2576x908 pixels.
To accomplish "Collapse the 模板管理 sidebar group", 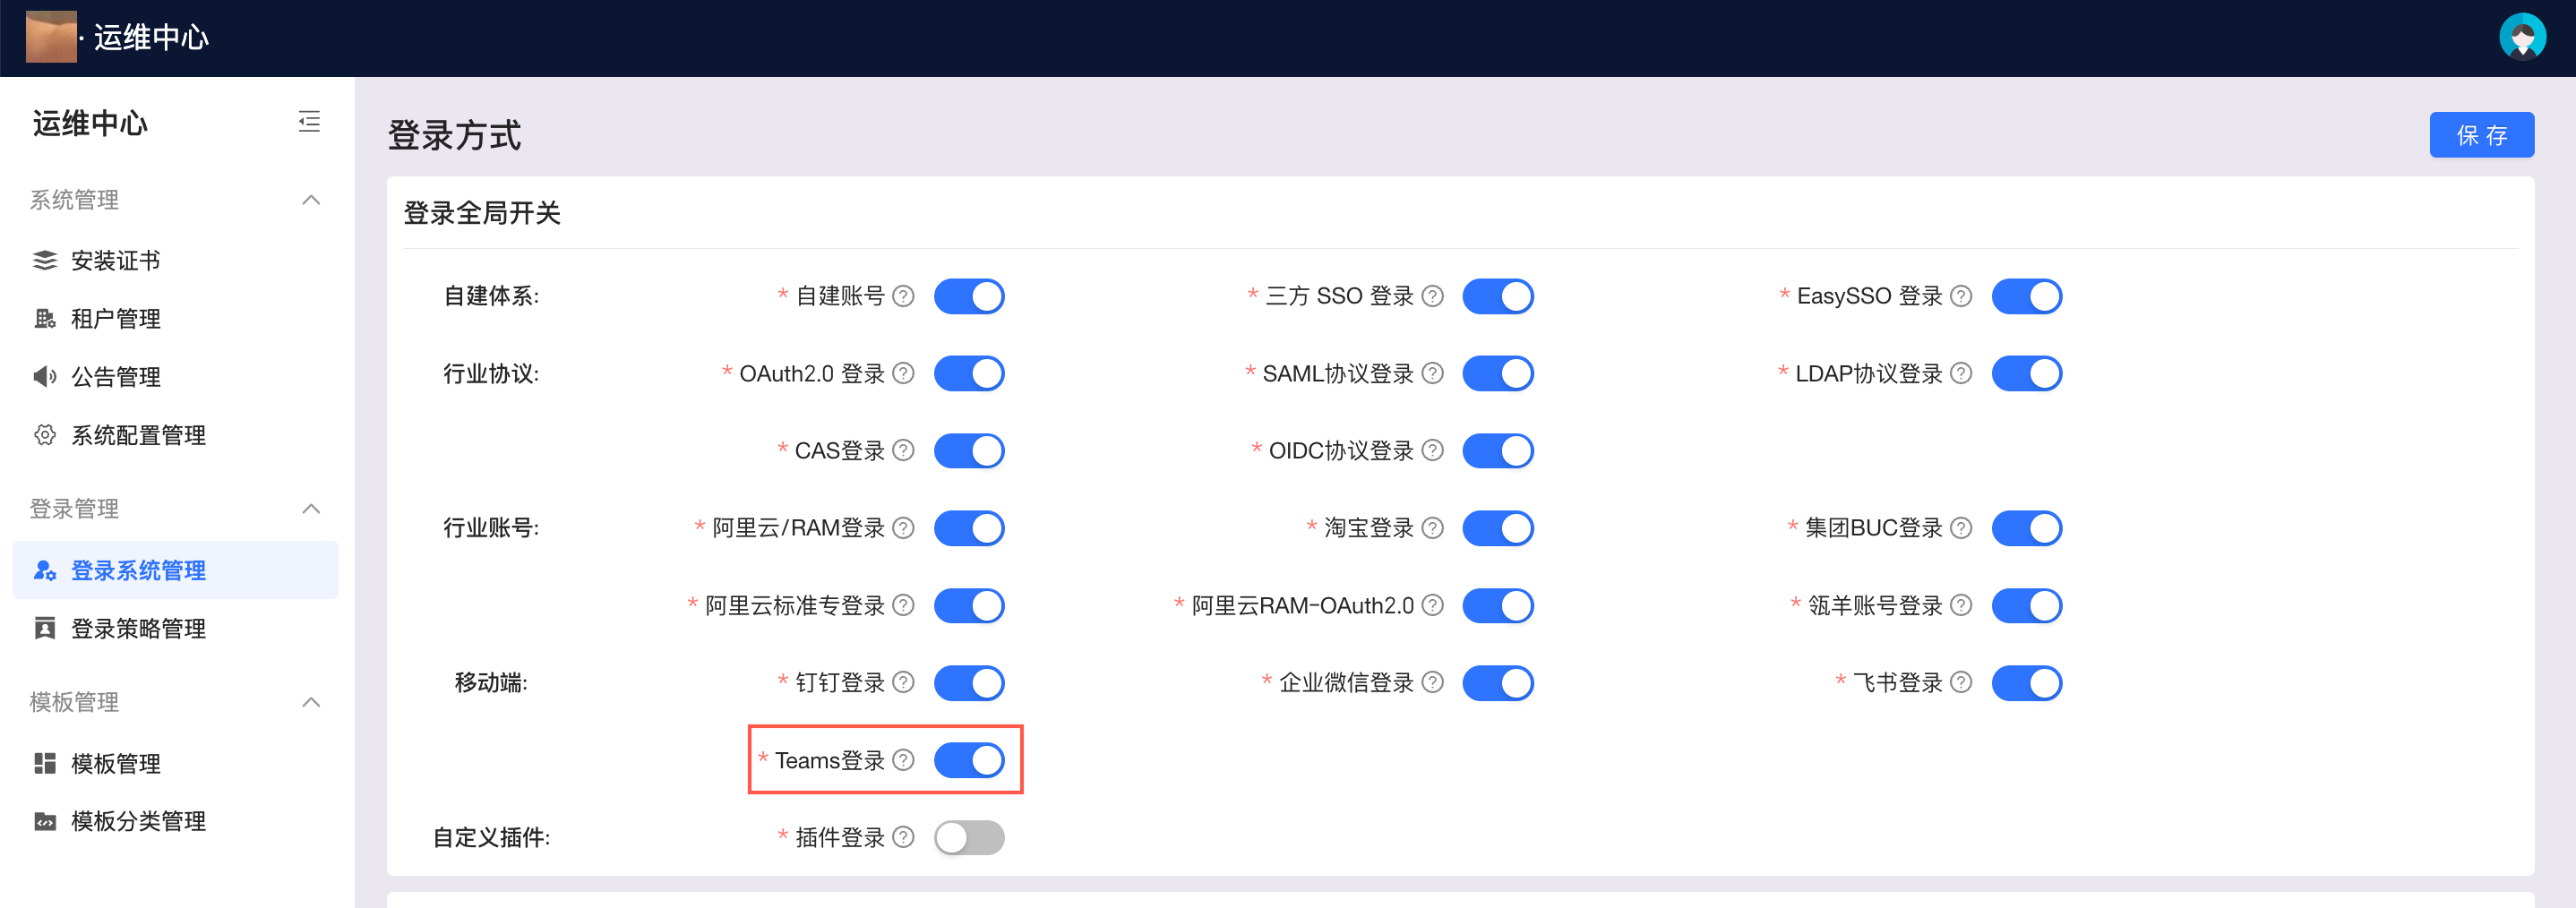I will pos(311,702).
